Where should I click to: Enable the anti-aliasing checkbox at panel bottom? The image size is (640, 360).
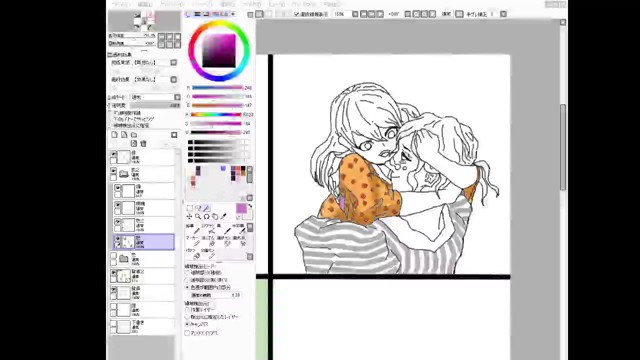coord(187,333)
